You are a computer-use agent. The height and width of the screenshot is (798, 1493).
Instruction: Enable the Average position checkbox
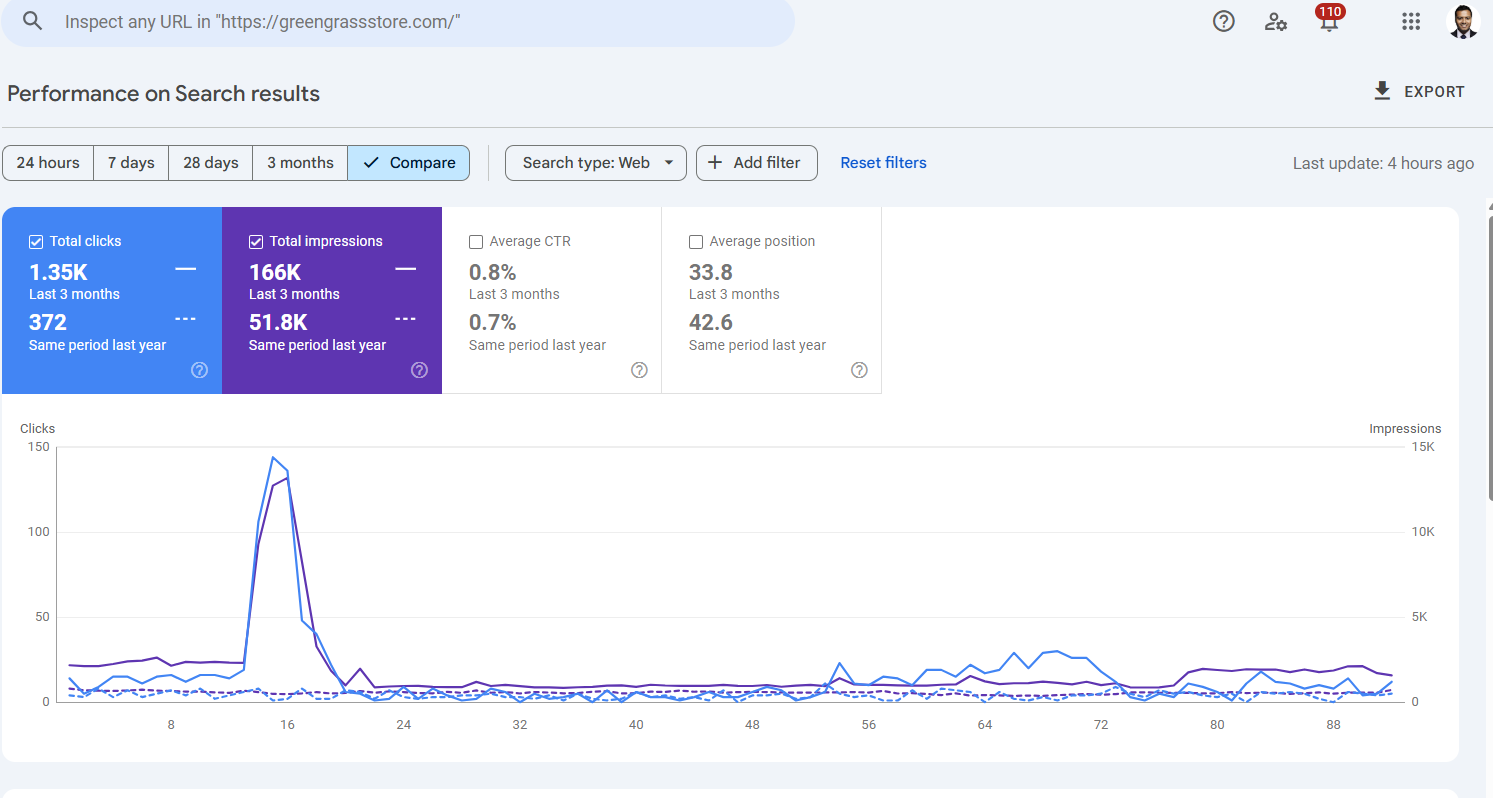[696, 241]
